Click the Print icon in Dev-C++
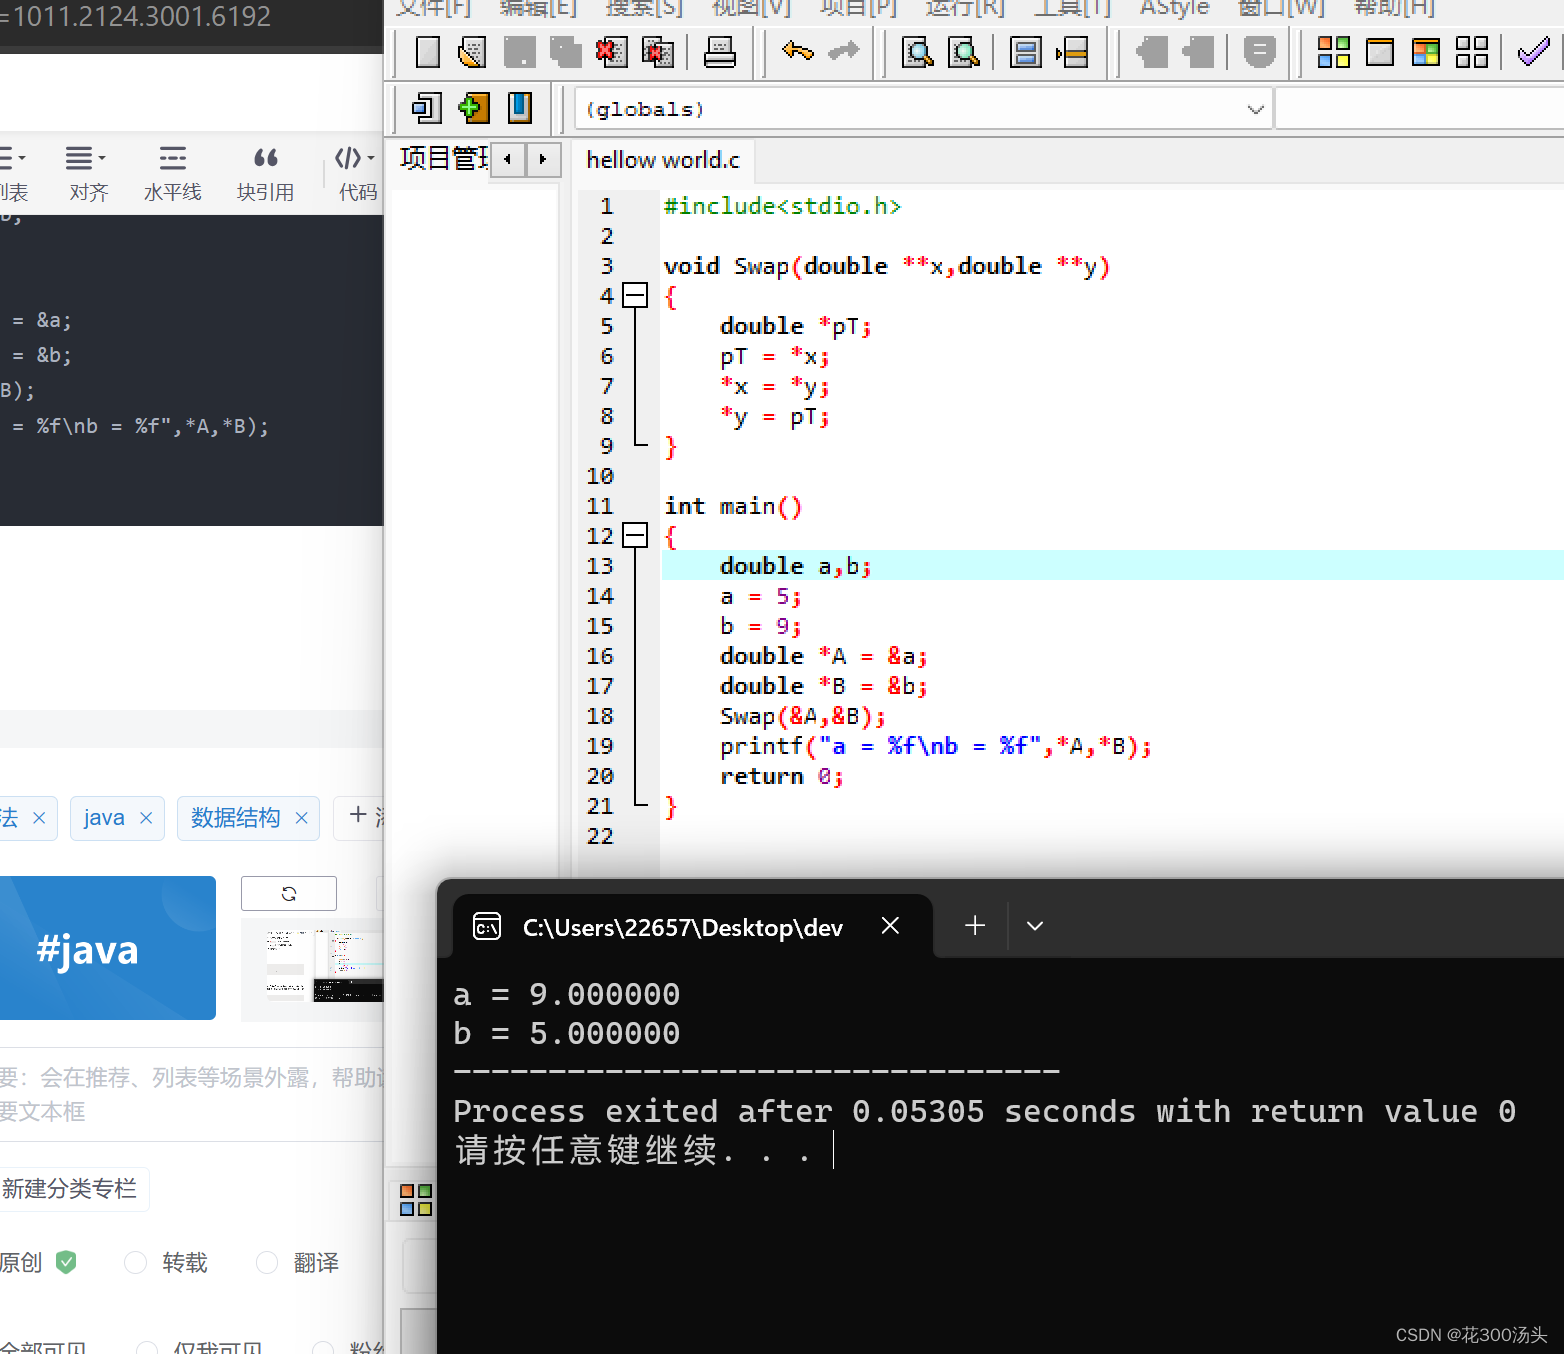 719,52
